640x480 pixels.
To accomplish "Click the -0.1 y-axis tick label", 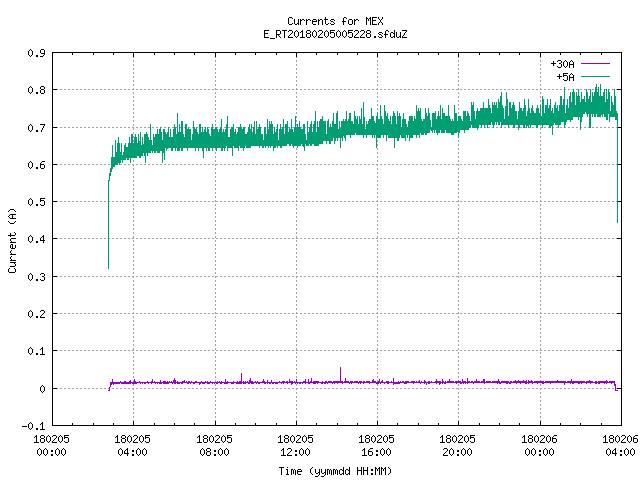I will [x=33, y=426].
